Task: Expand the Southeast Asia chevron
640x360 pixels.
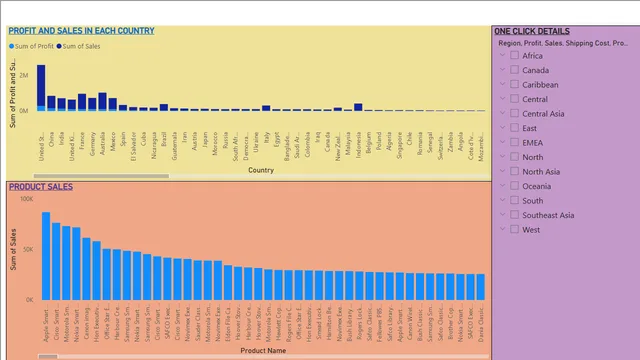Action: coord(502,214)
